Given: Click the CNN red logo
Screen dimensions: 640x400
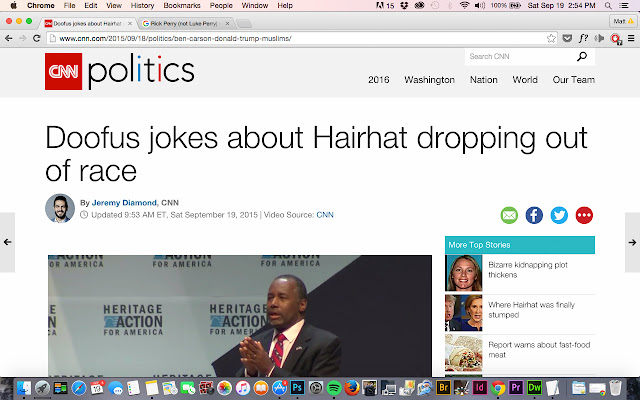Looking at the screenshot, I should [63, 71].
